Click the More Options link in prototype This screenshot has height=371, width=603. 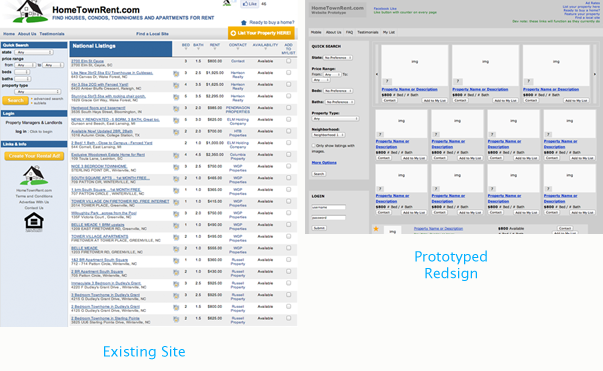[324, 163]
